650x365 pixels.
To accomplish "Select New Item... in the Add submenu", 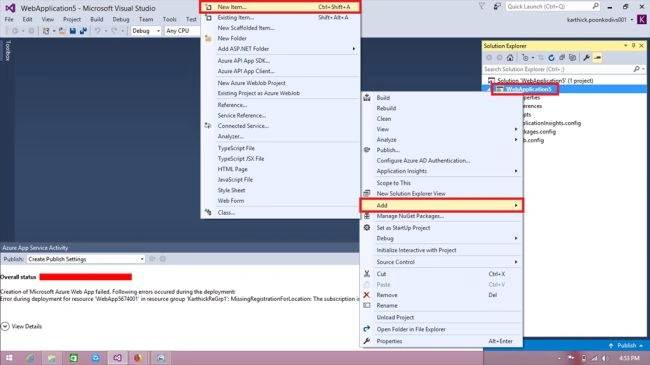I will (x=280, y=7).
